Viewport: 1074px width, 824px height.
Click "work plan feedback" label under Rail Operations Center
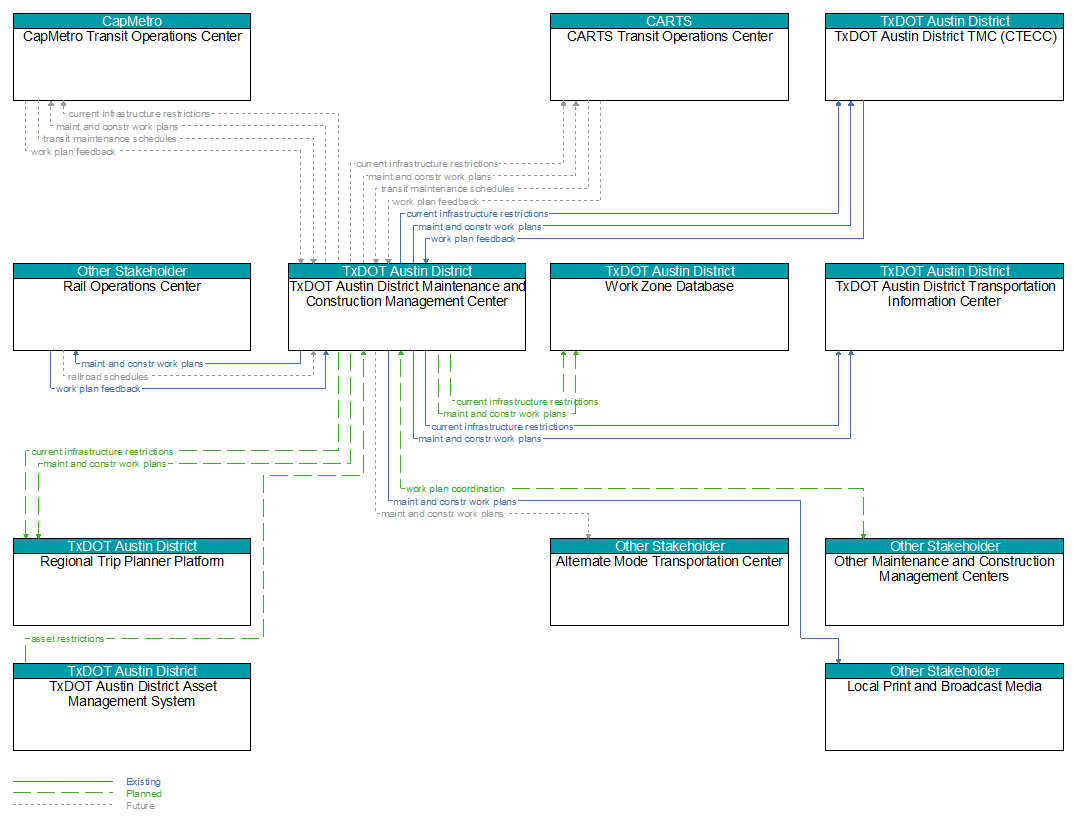point(98,389)
